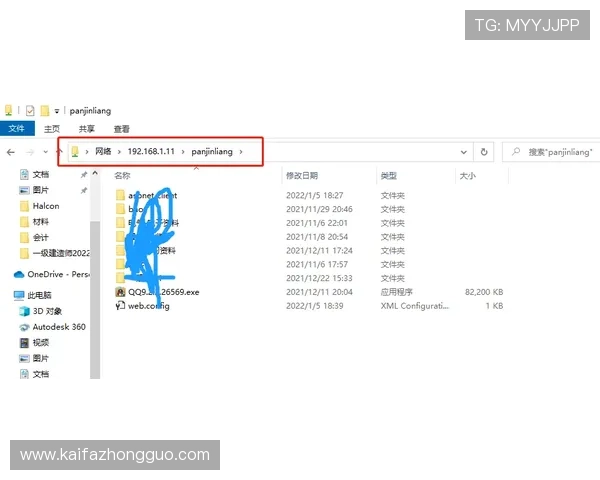Click the 图片 icon under 此电脑
Screen dimensions: 600x480
click(24, 358)
